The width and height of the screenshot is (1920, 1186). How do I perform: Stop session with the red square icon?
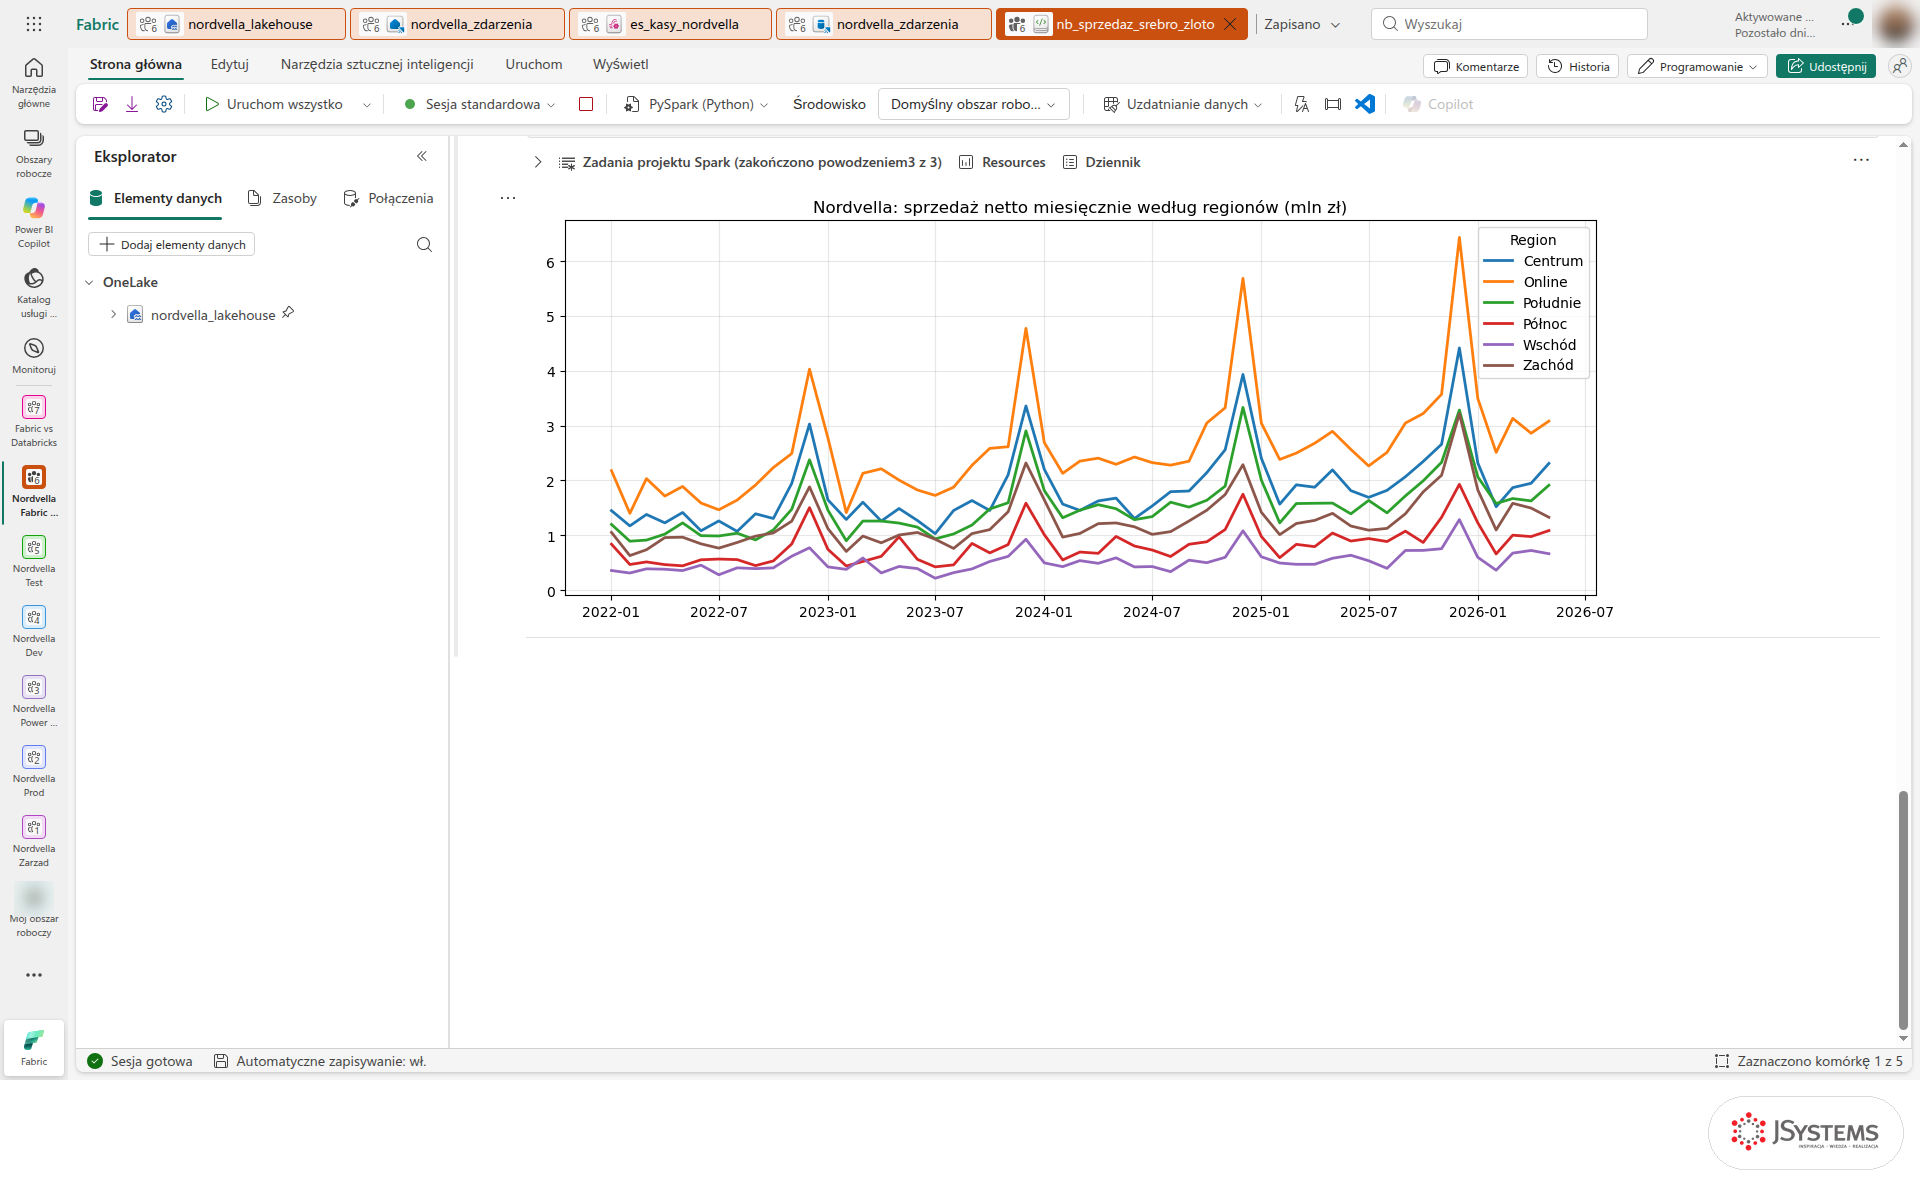586,104
